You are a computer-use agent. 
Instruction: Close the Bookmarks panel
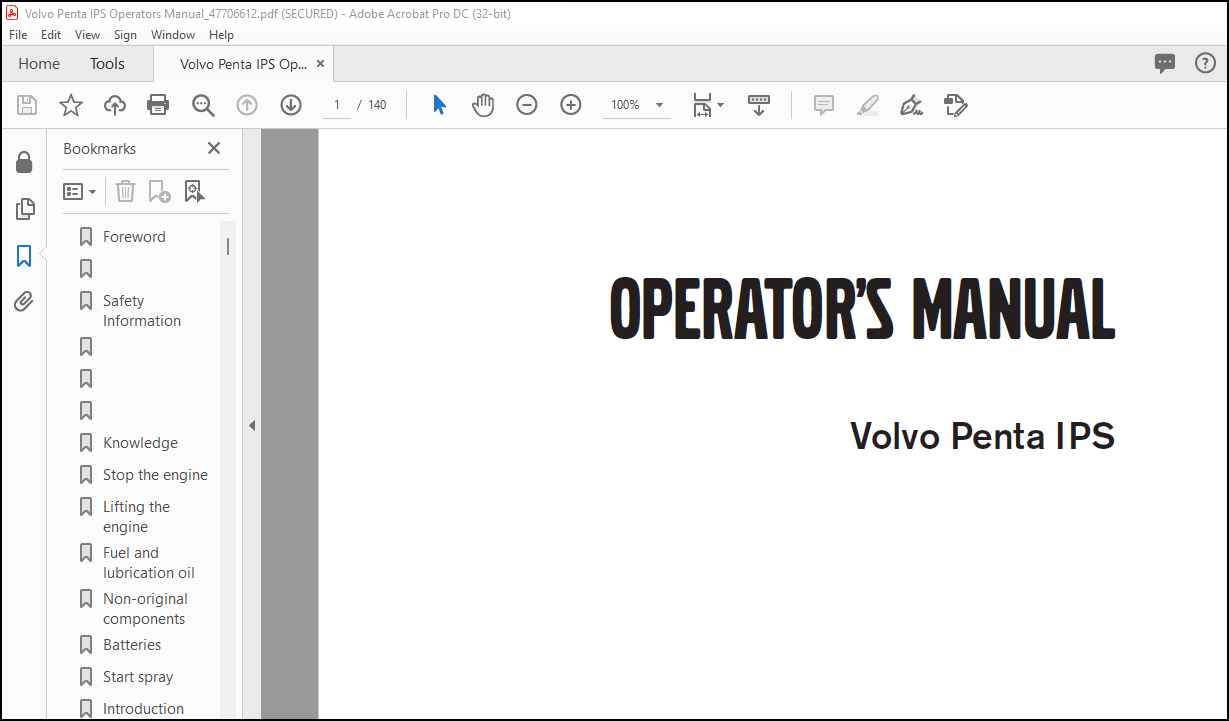[214, 148]
